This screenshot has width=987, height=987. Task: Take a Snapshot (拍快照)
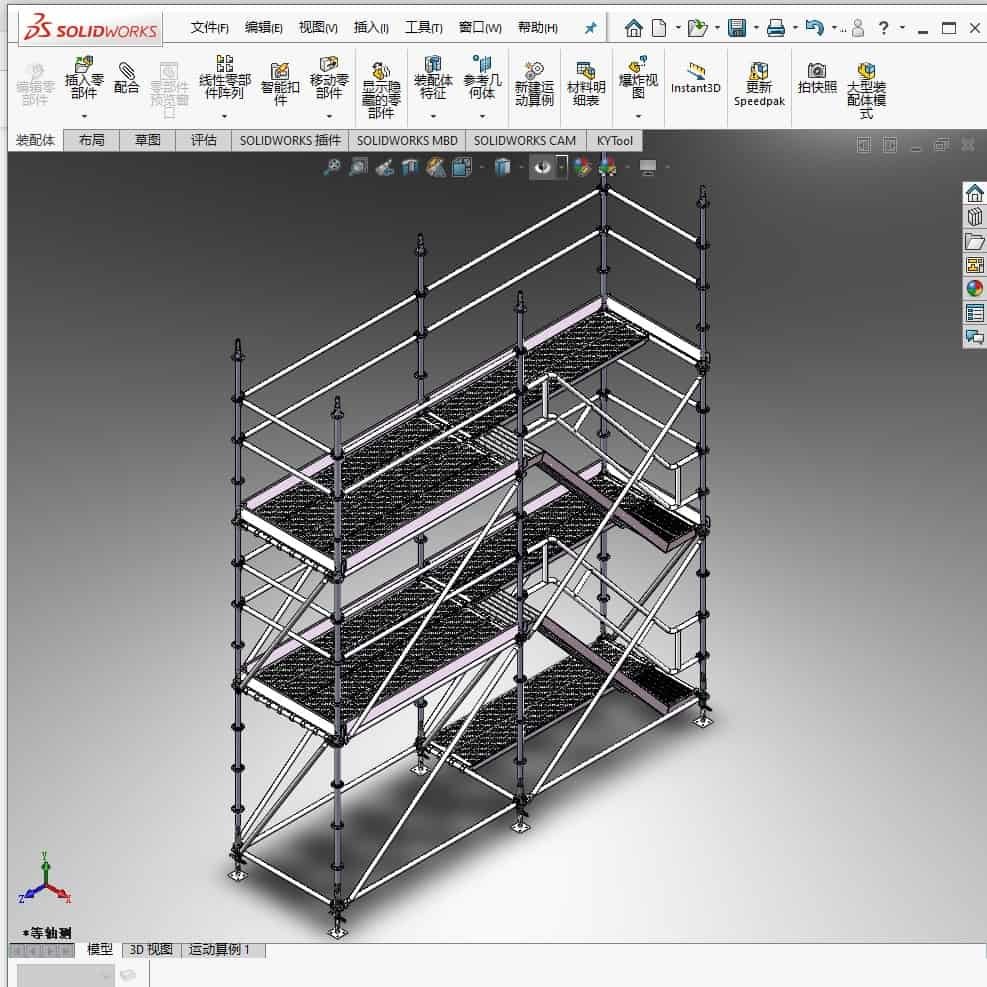tap(817, 78)
